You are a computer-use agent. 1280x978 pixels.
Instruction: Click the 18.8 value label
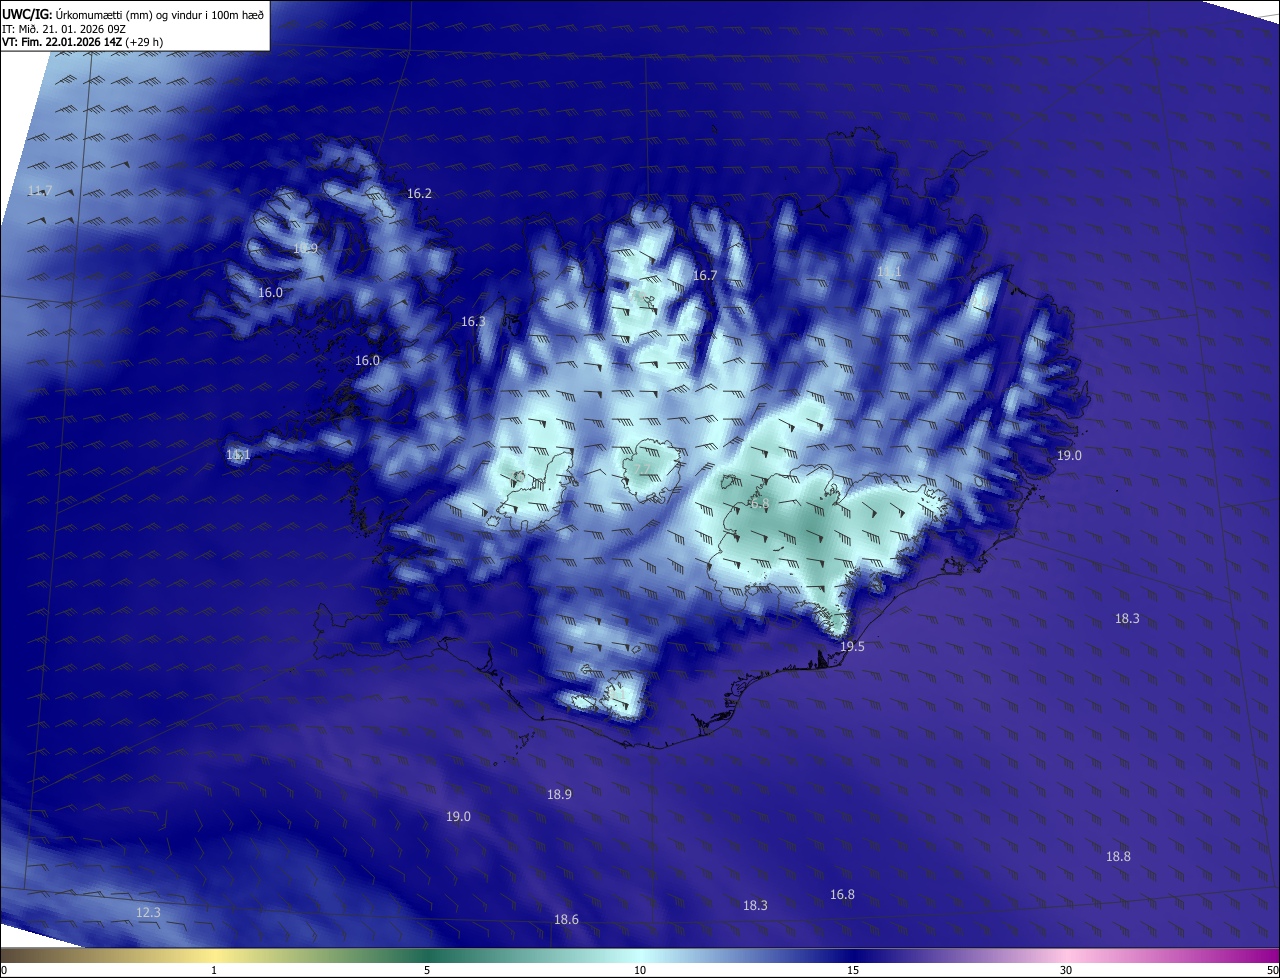(1118, 857)
